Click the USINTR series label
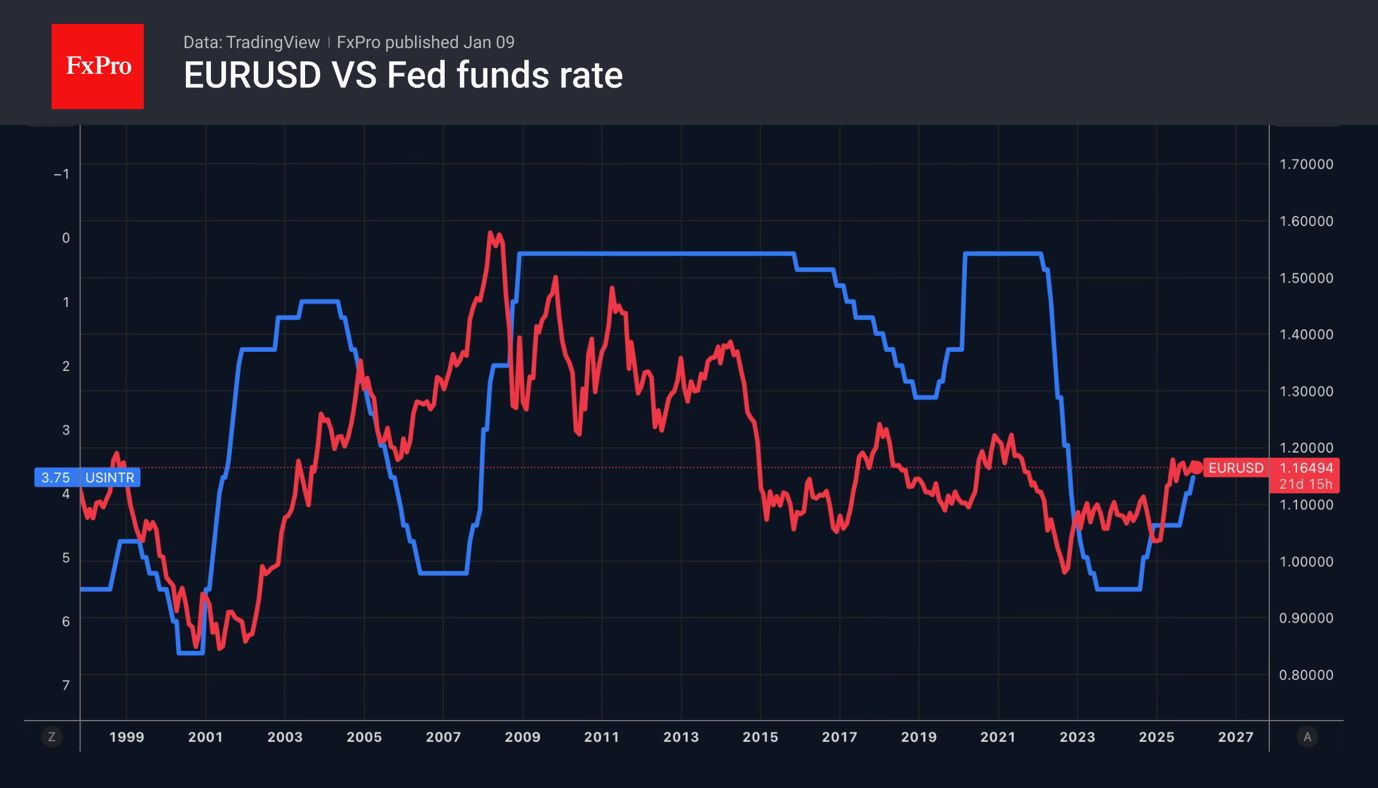This screenshot has width=1378, height=788. [x=109, y=478]
